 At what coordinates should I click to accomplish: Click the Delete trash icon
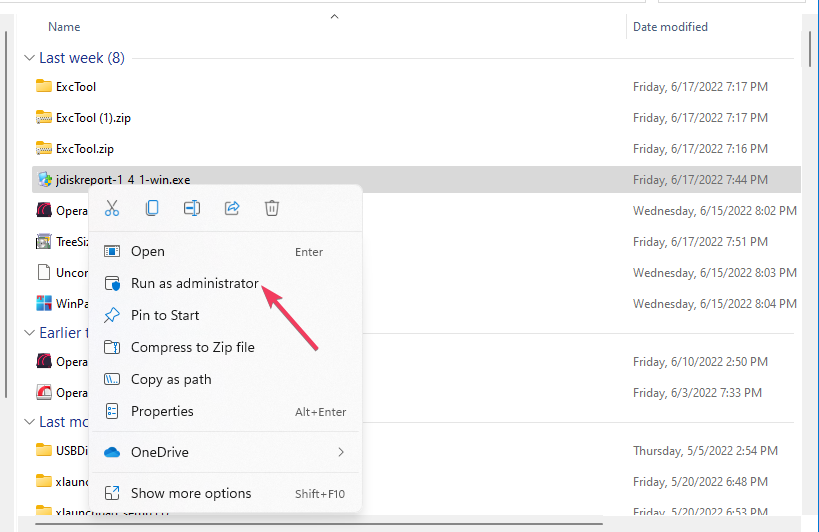(272, 208)
